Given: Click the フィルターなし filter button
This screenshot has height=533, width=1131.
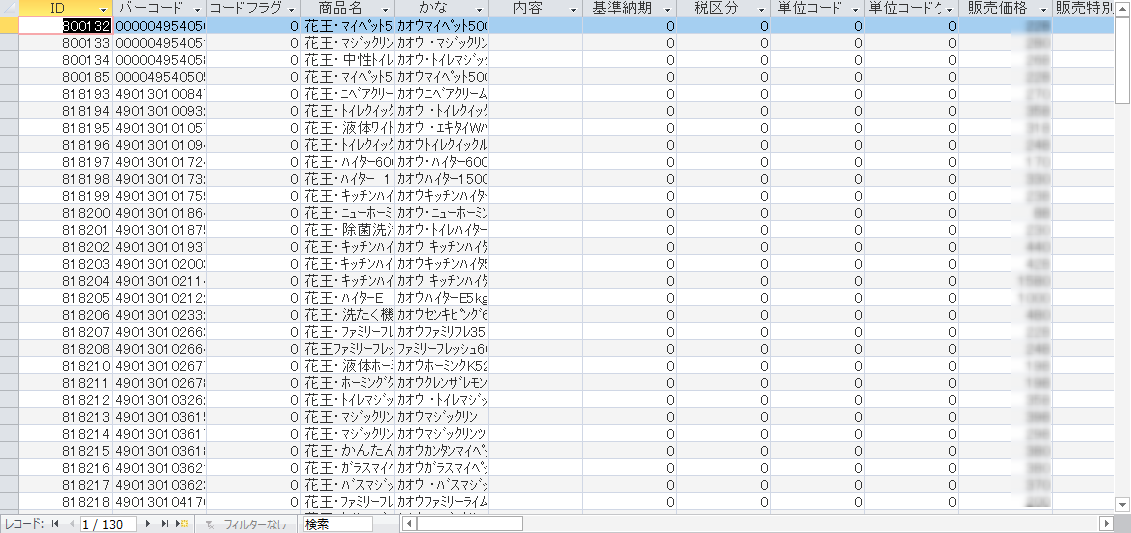Looking at the screenshot, I should click(247, 524).
